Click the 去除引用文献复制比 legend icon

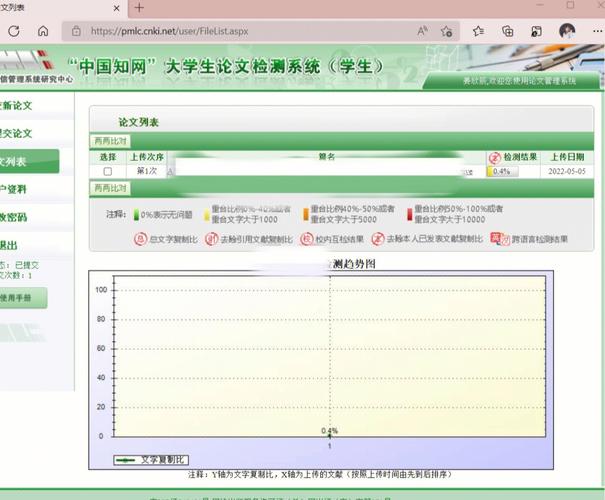click(x=211, y=239)
